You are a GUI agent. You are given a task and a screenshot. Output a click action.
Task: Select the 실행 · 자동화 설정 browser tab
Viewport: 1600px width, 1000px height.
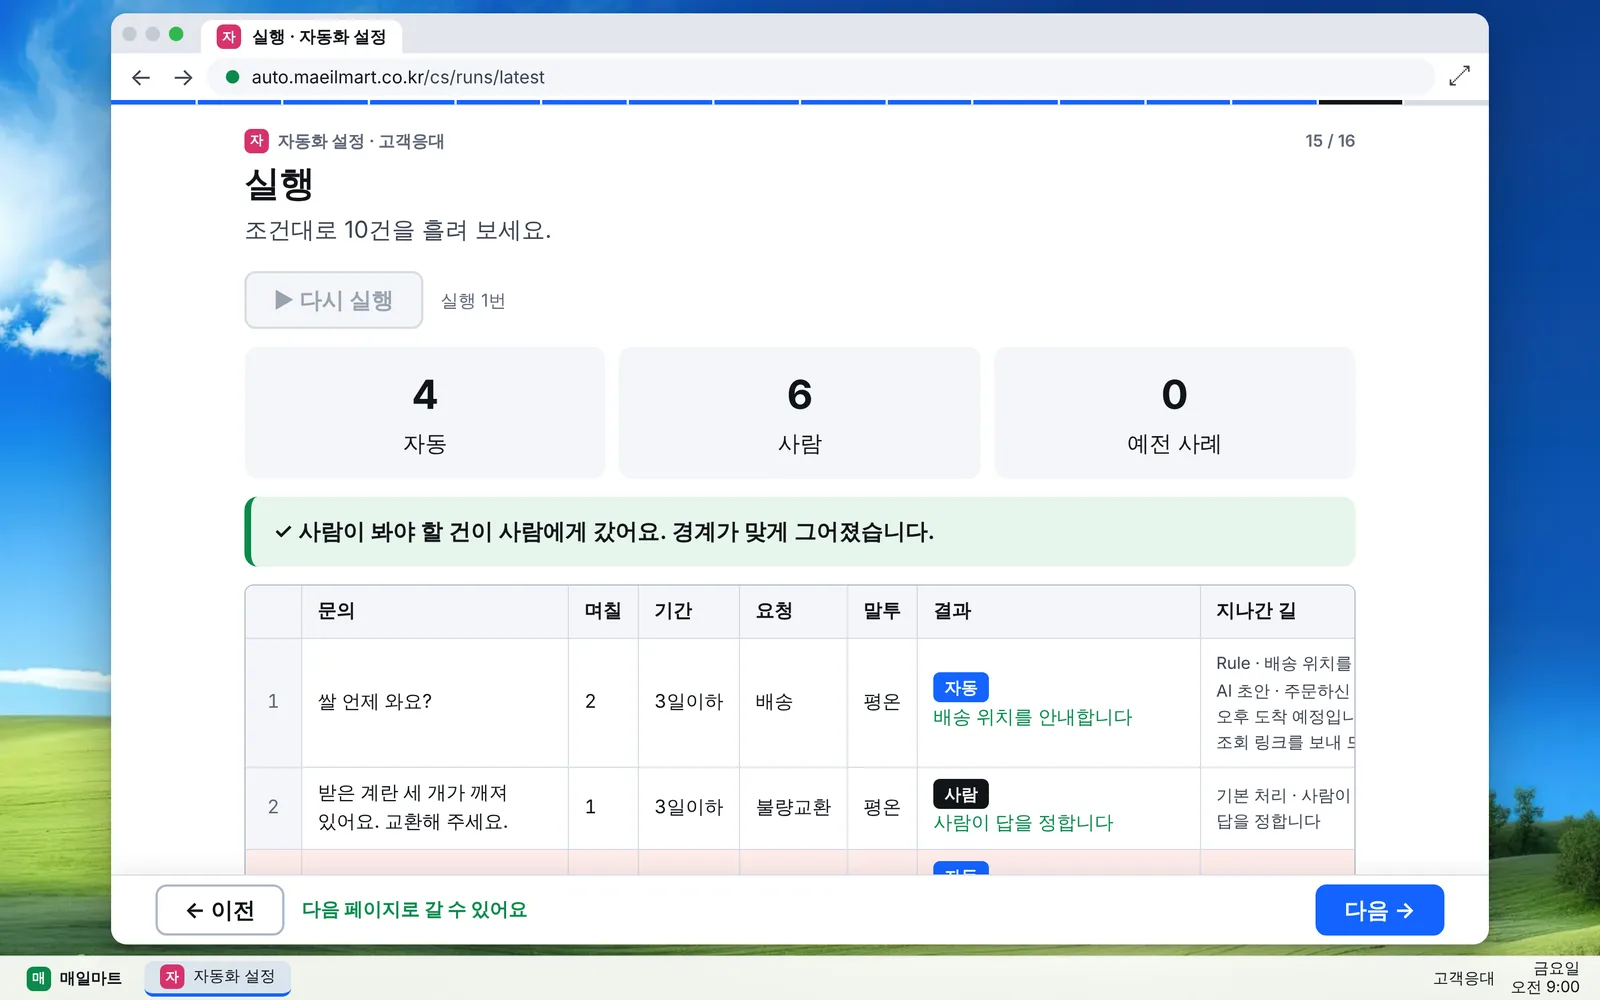pyautogui.click(x=302, y=37)
